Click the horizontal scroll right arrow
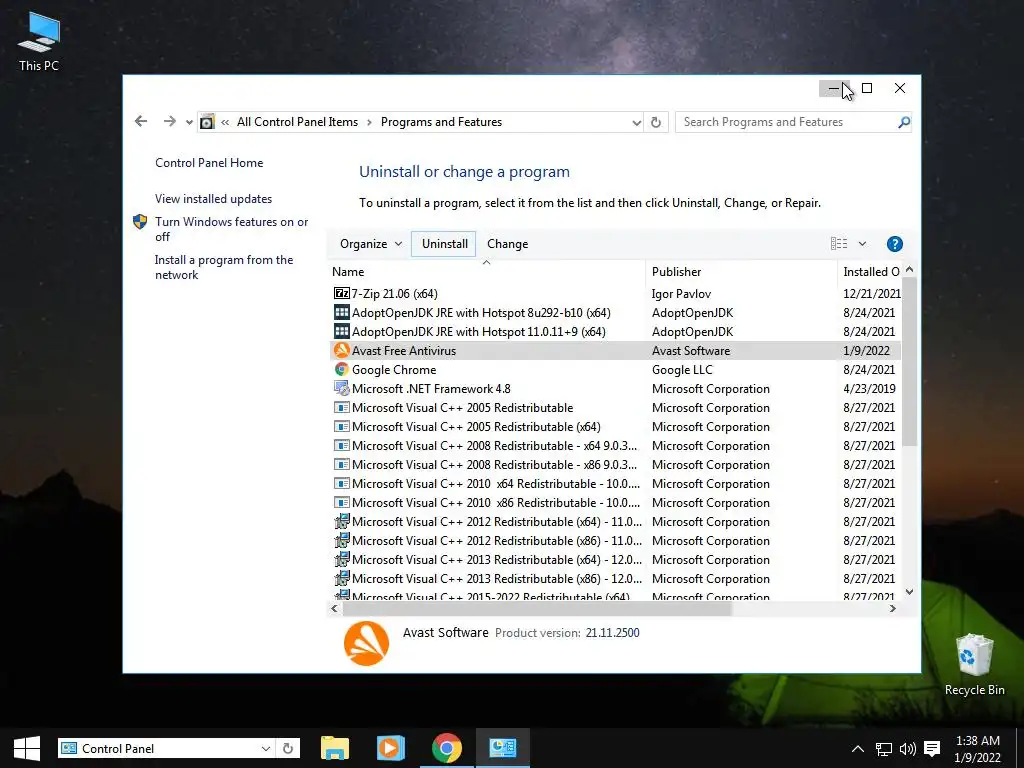Image resolution: width=1024 pixels, height=768 pixels. (x=892, y=609)
